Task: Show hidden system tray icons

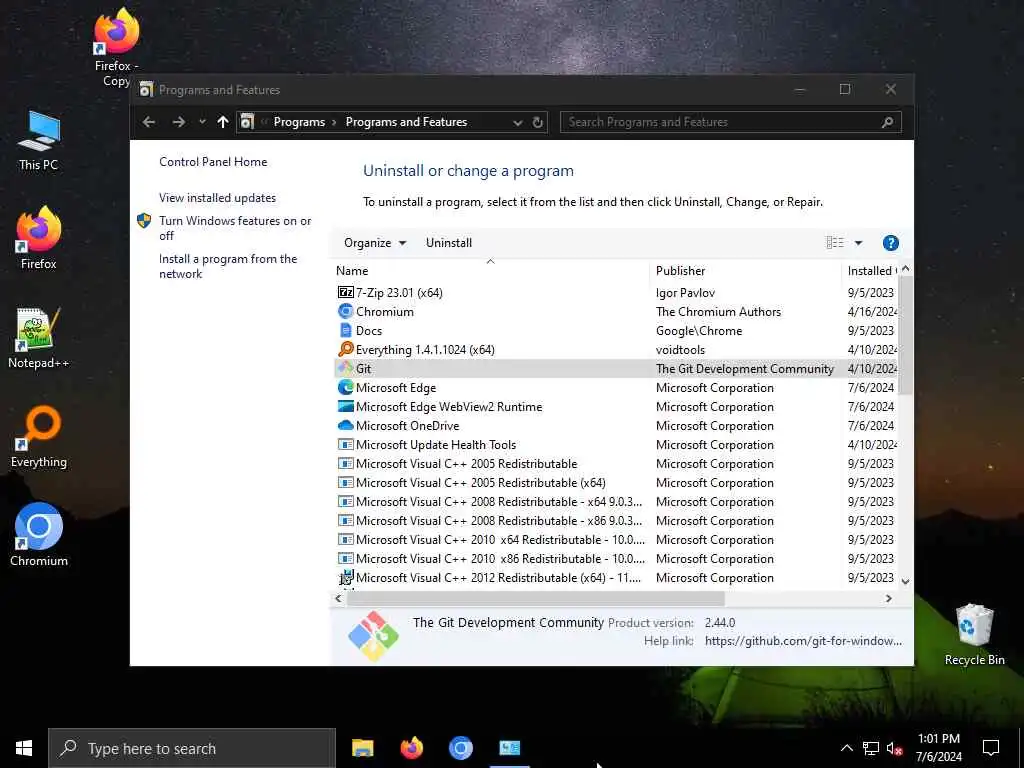Action: coord(846,748)
